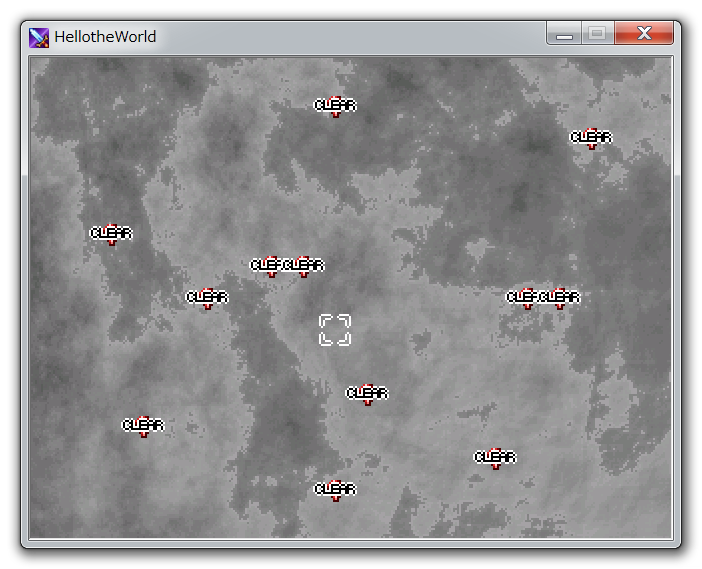Click the white bracket selection cursor

point(335,330)
